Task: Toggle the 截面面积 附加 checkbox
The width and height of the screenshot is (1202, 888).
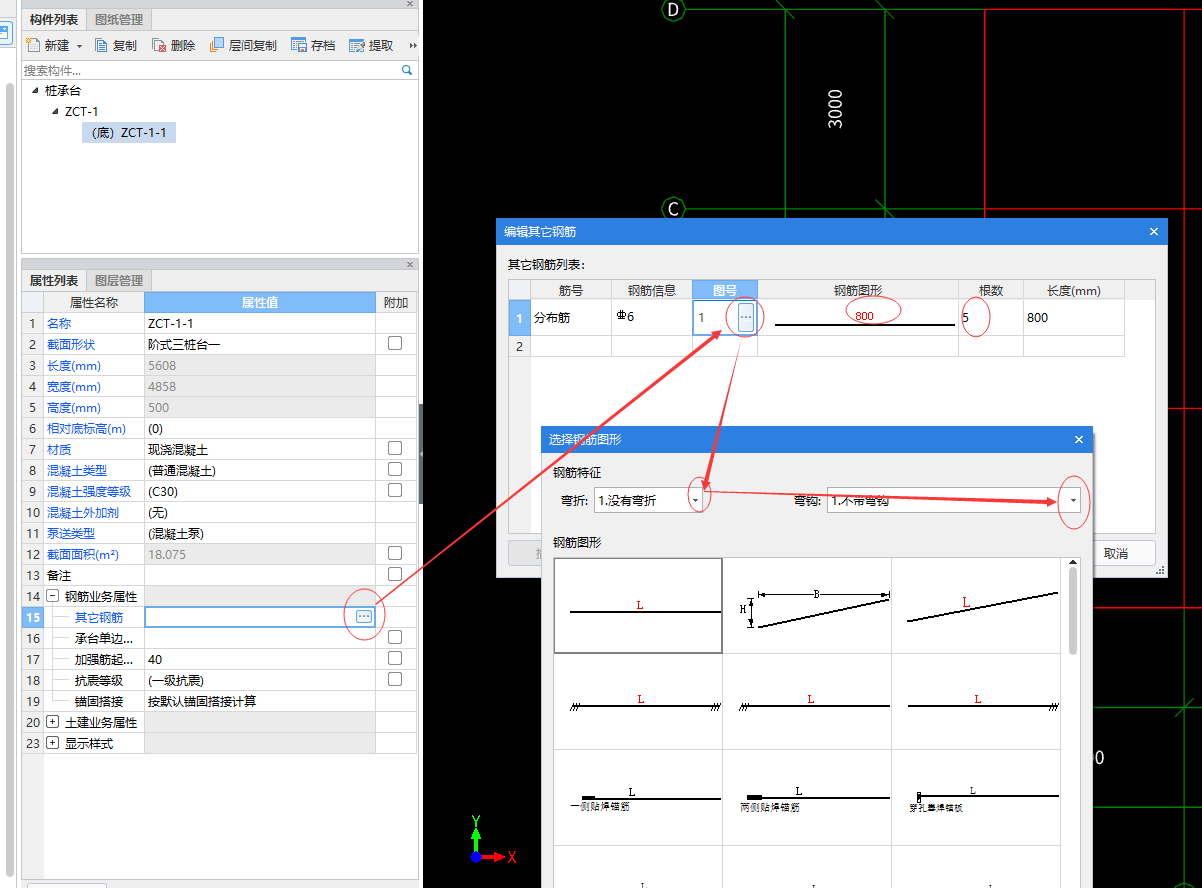Action: click(395, 553)
